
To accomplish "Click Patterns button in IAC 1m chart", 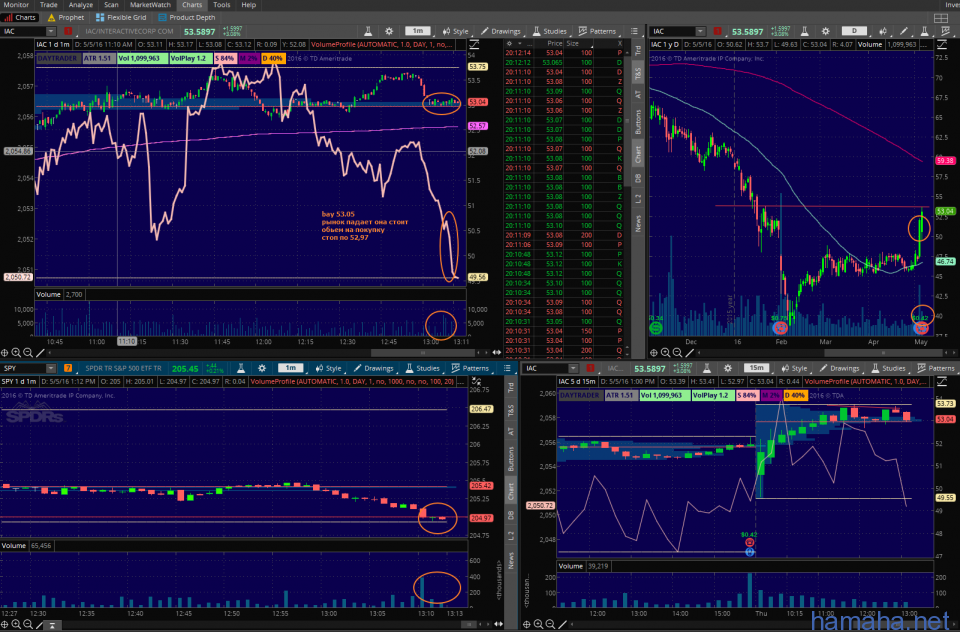I will click(x=598, y=31).
